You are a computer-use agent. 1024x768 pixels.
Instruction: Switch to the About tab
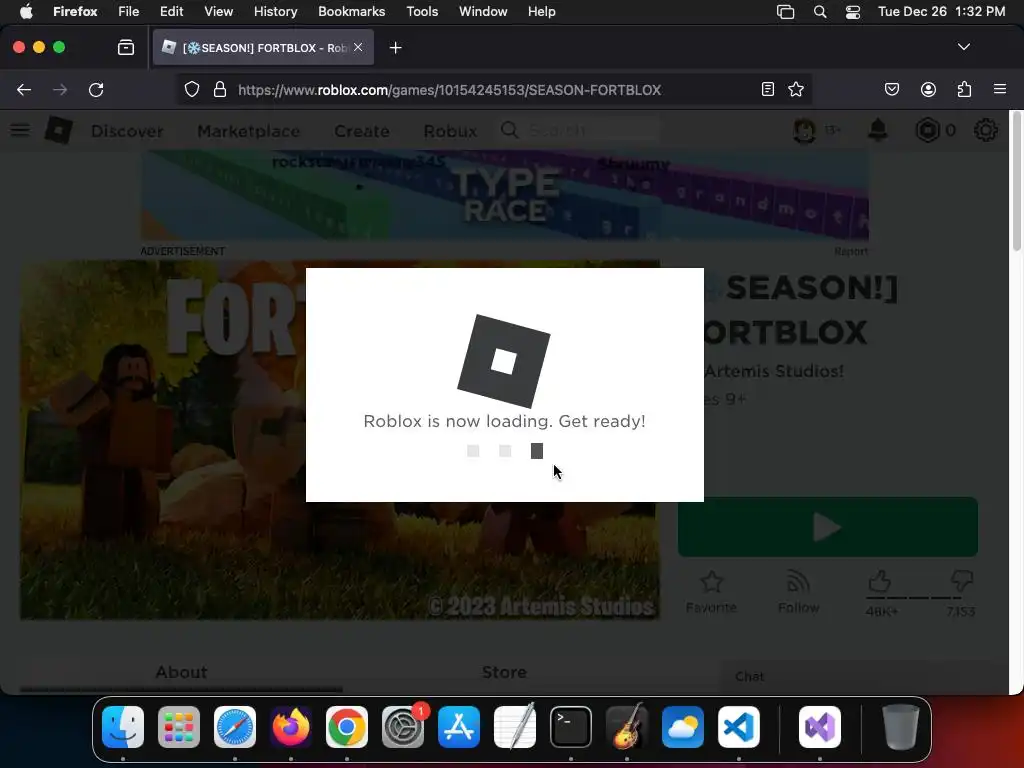(181, 672)
